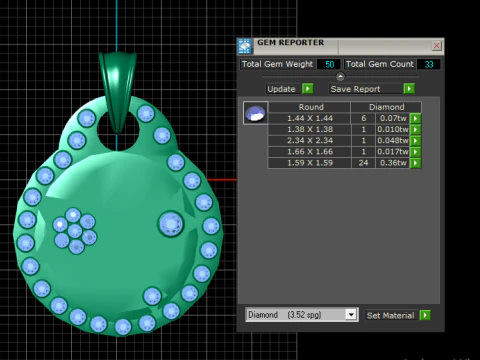Select the pendant's green bail in viewport
This screenshot has height=360, width=480.
117,92
